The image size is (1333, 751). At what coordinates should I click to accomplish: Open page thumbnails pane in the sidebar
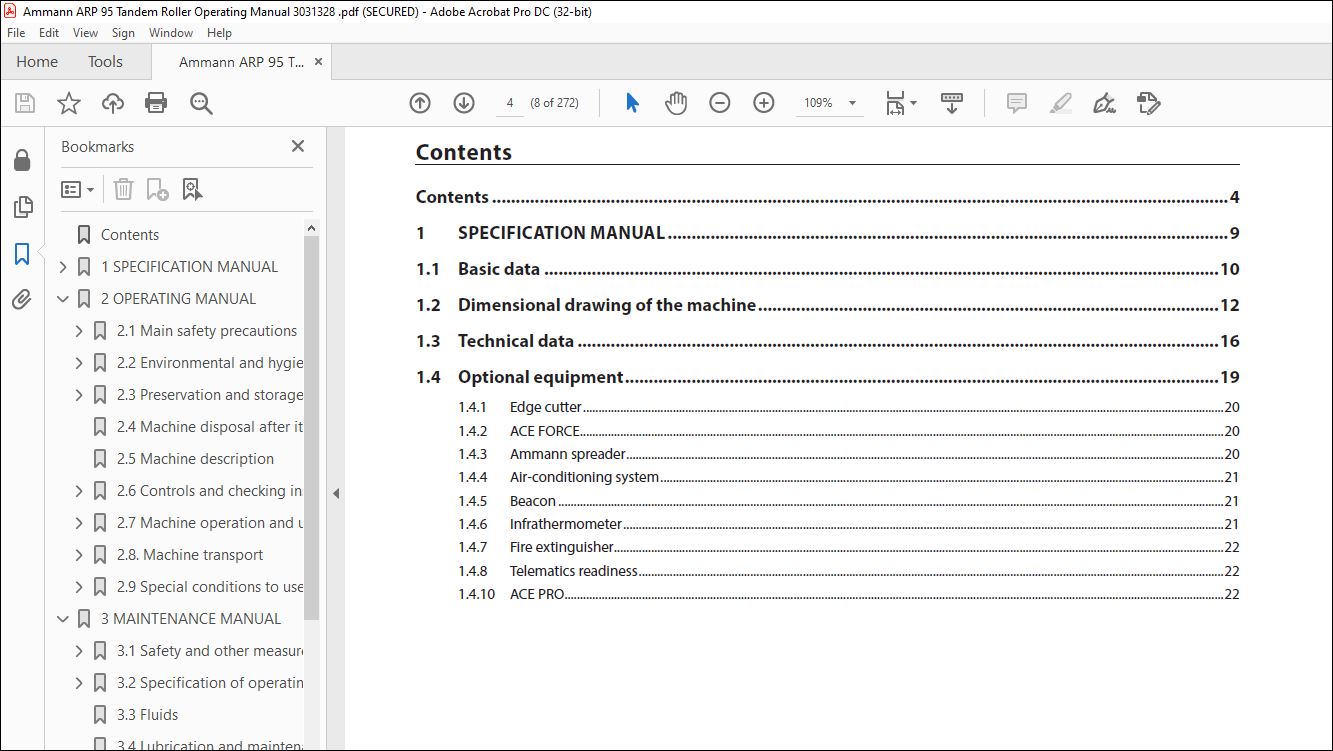[22, 207]
